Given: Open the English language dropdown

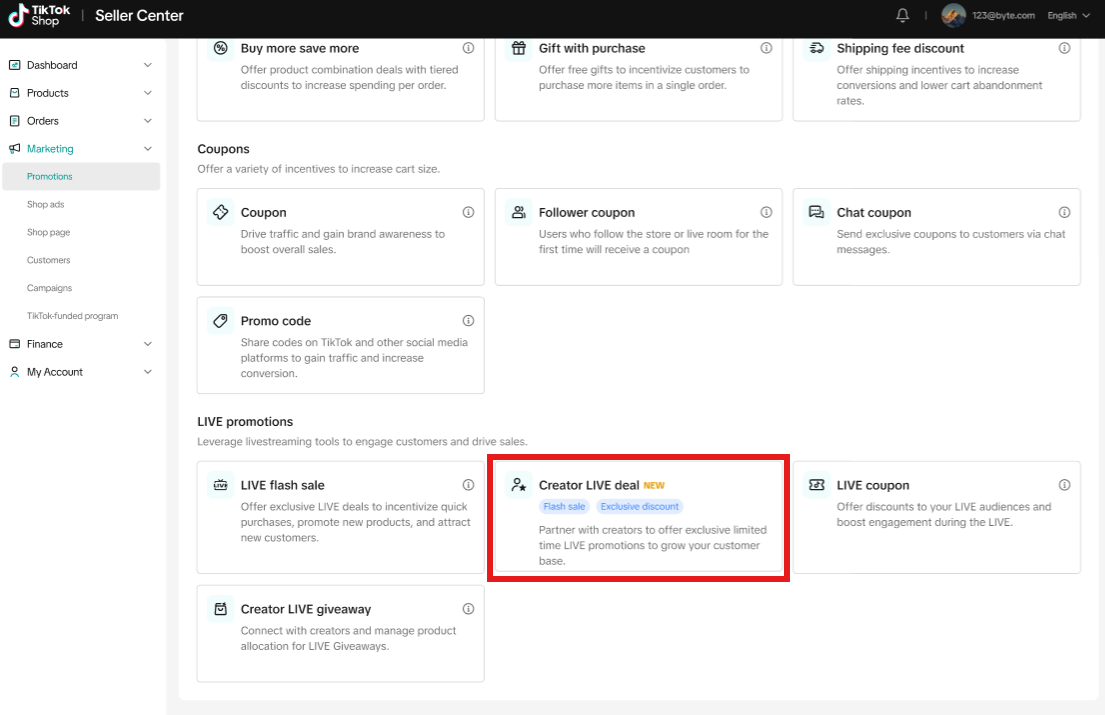Looking at the screenshot, I should 1068,16.
